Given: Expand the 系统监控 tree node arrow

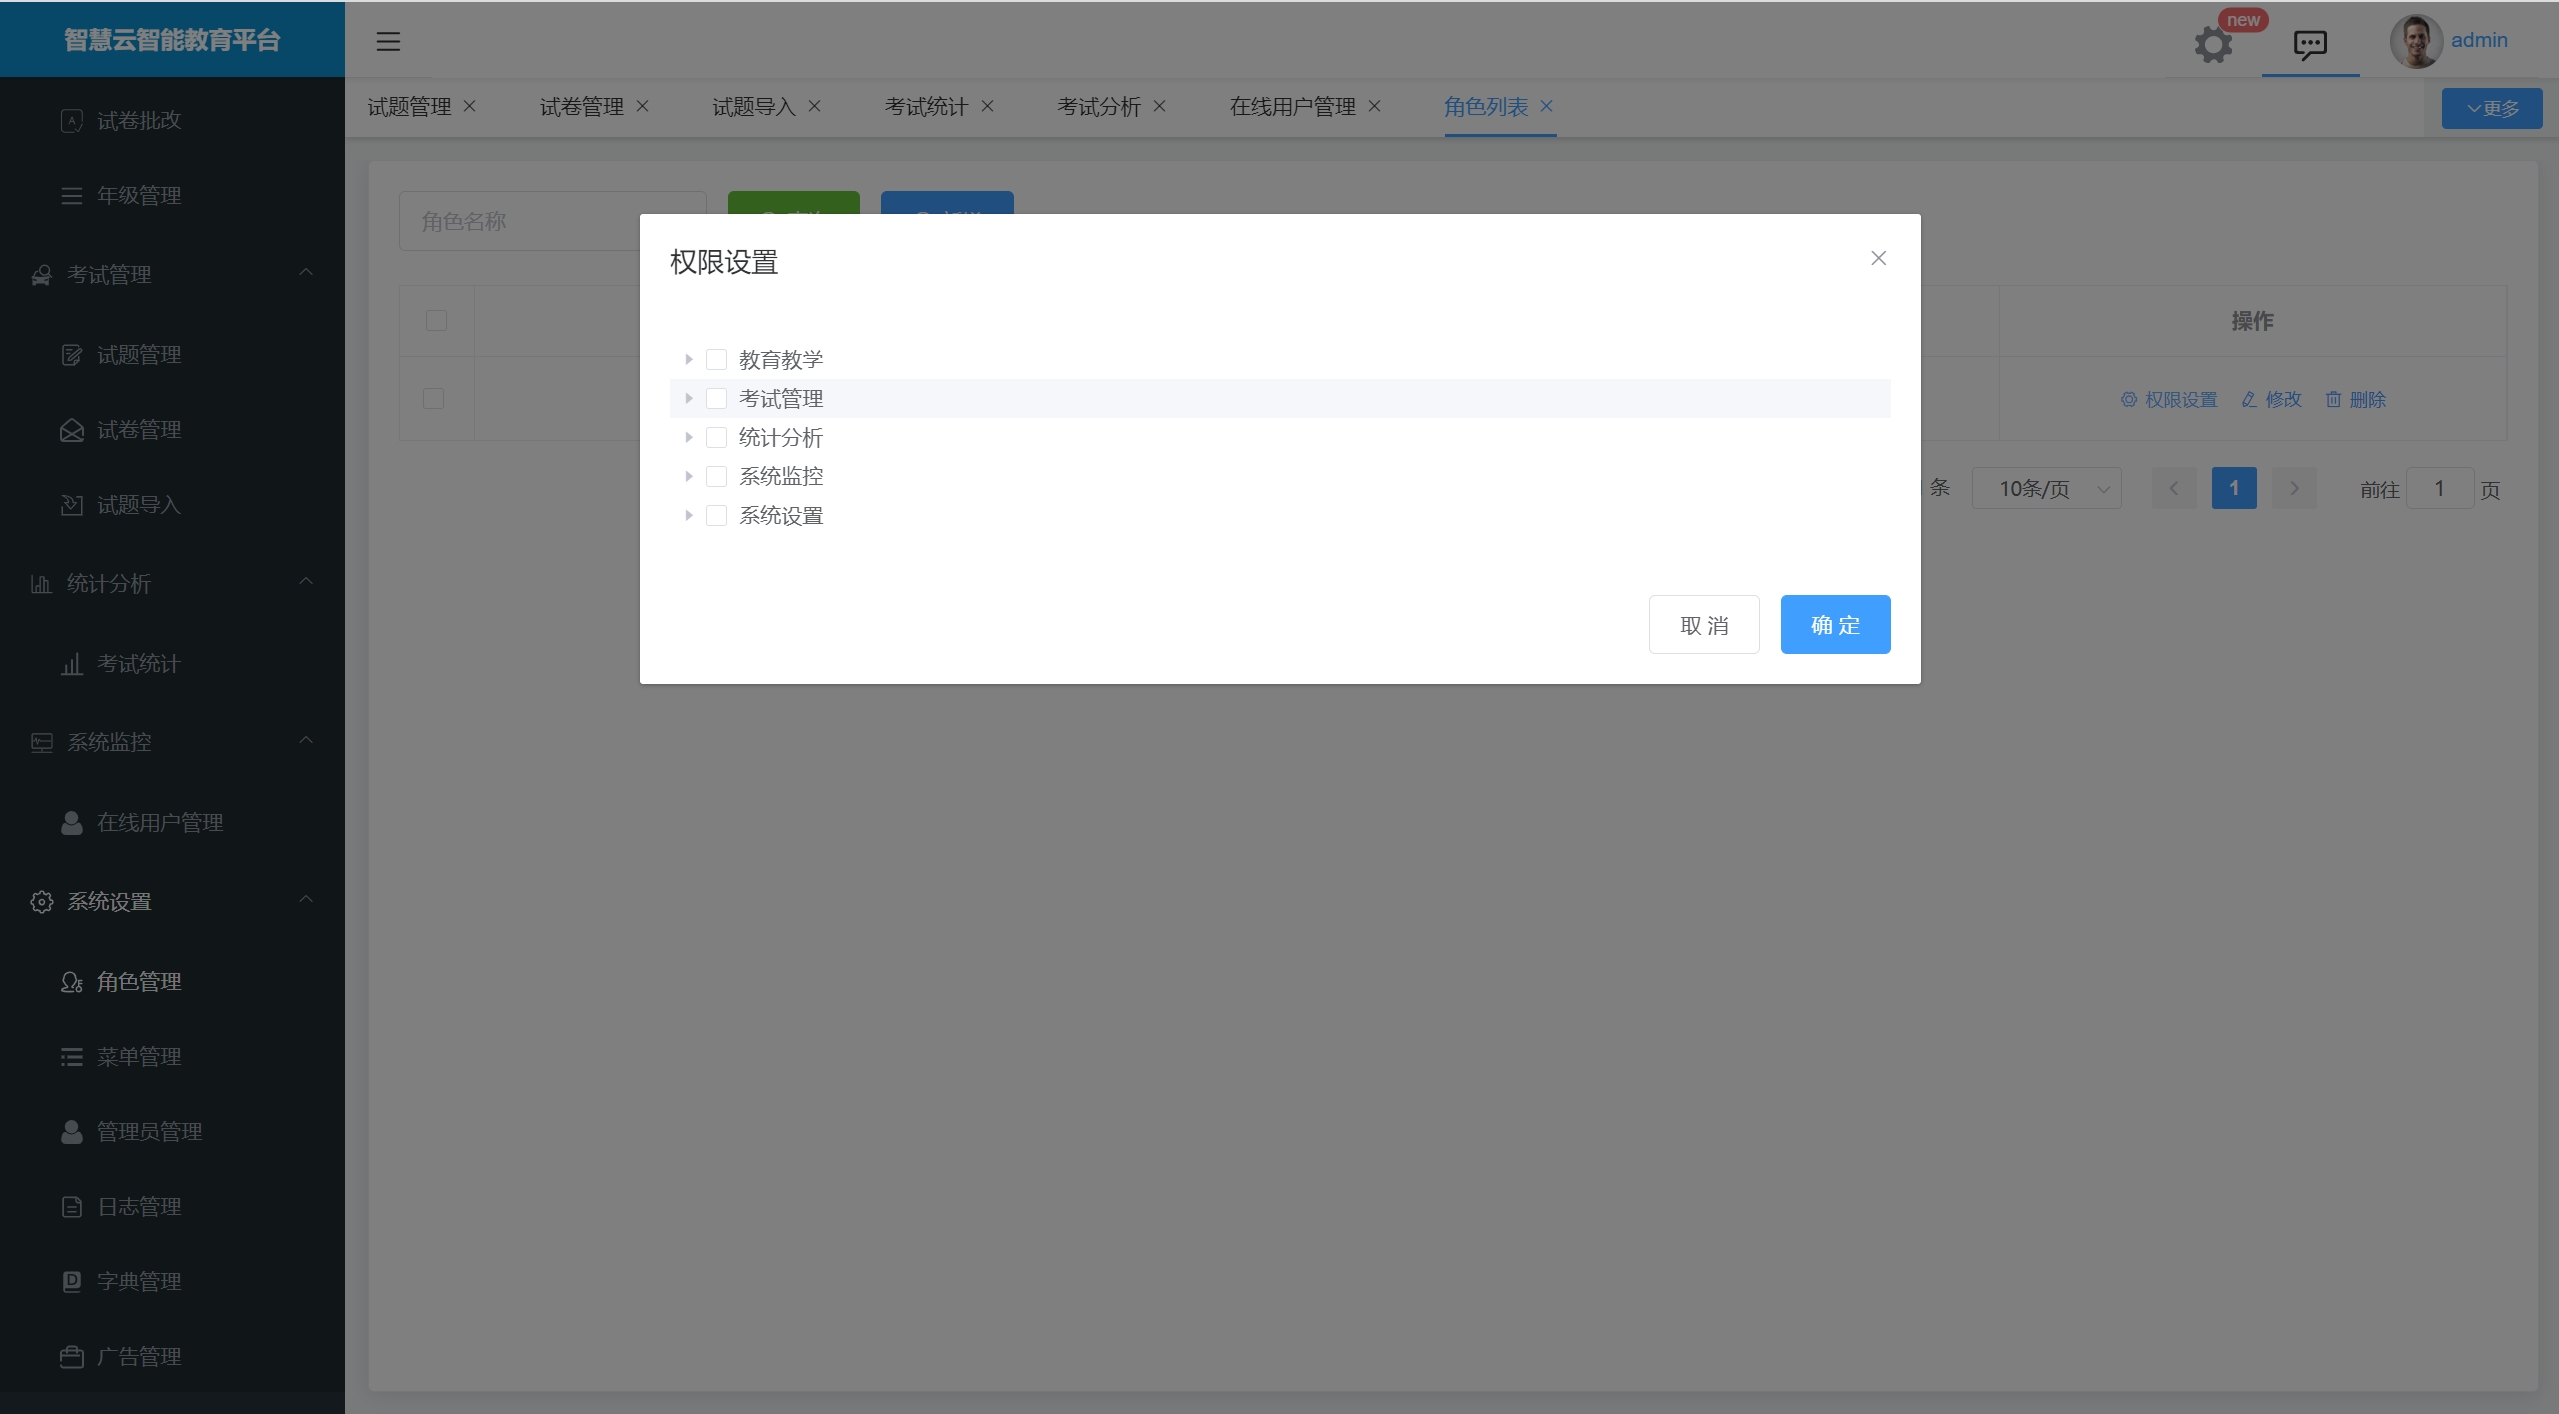Looking at the screenshot, I should 688,476.
